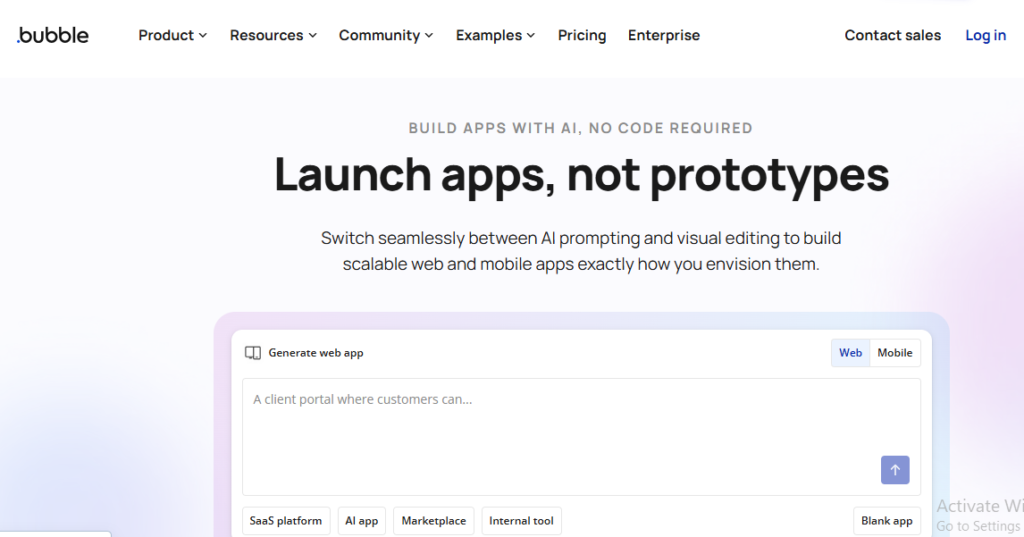
Task: Click the Generate web app label
Action: [316, 353]
